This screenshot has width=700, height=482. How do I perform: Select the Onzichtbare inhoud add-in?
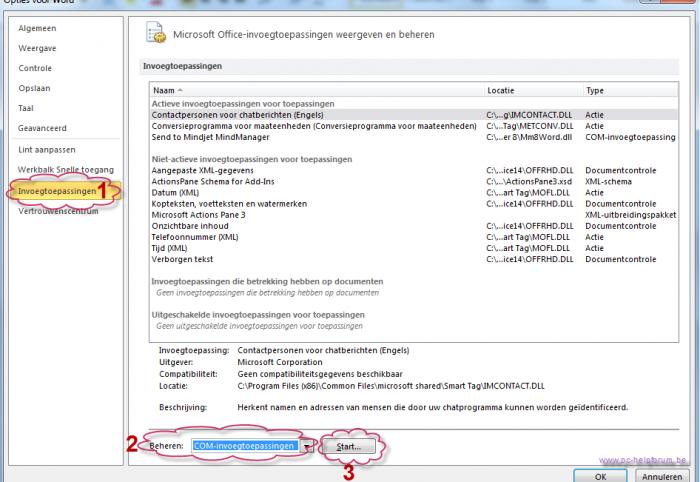point(414,226)
